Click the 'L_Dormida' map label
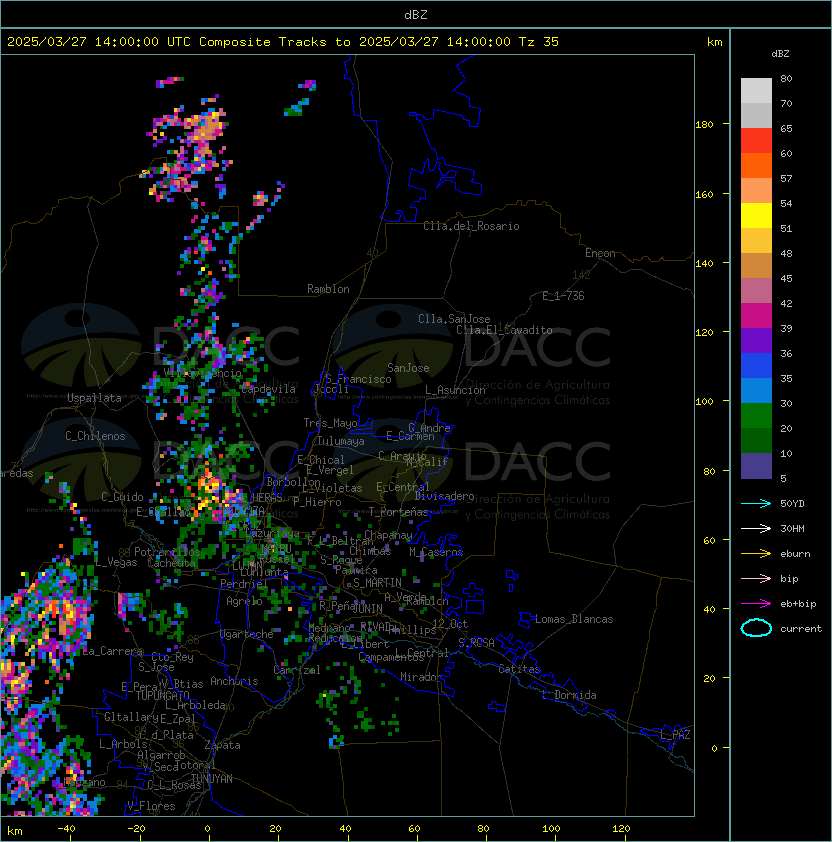This screenshot has height=842, width=832. tap(569, 695)
